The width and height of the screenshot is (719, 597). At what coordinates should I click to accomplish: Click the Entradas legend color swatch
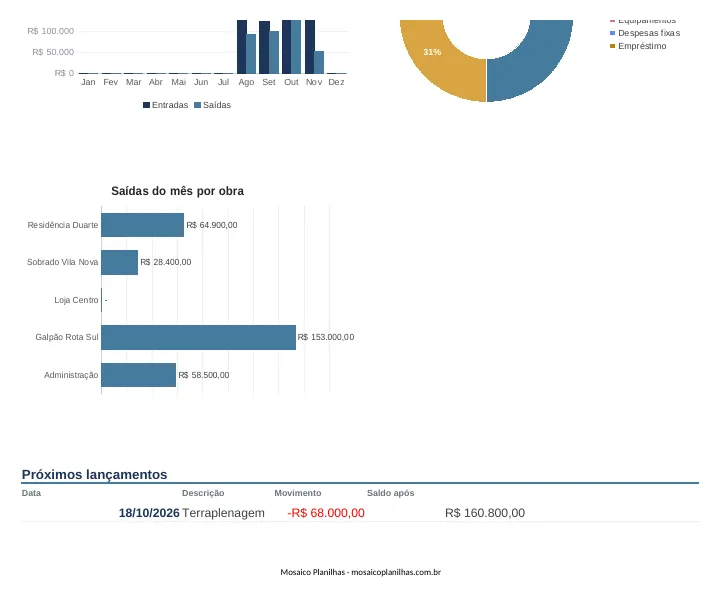[x=146, y=105]
